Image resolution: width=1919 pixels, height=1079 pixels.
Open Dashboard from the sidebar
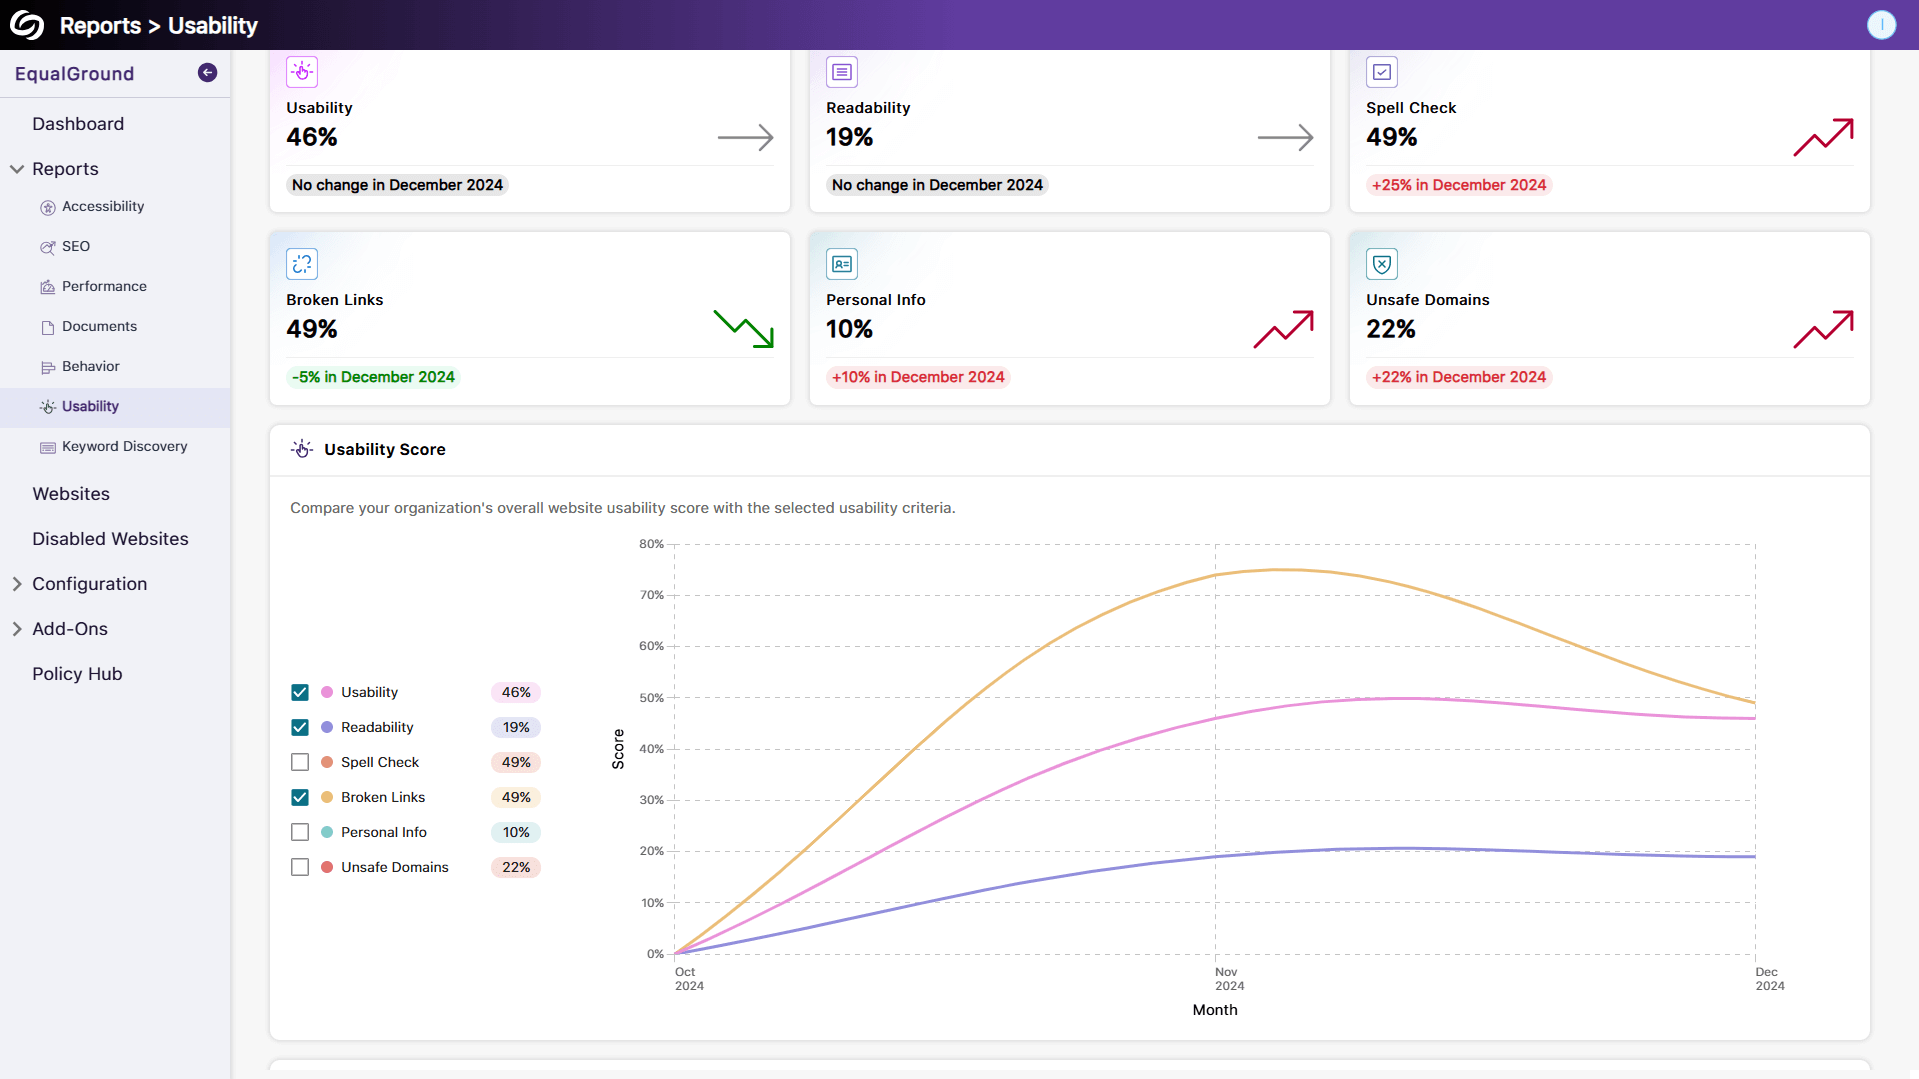click(78, 124)
